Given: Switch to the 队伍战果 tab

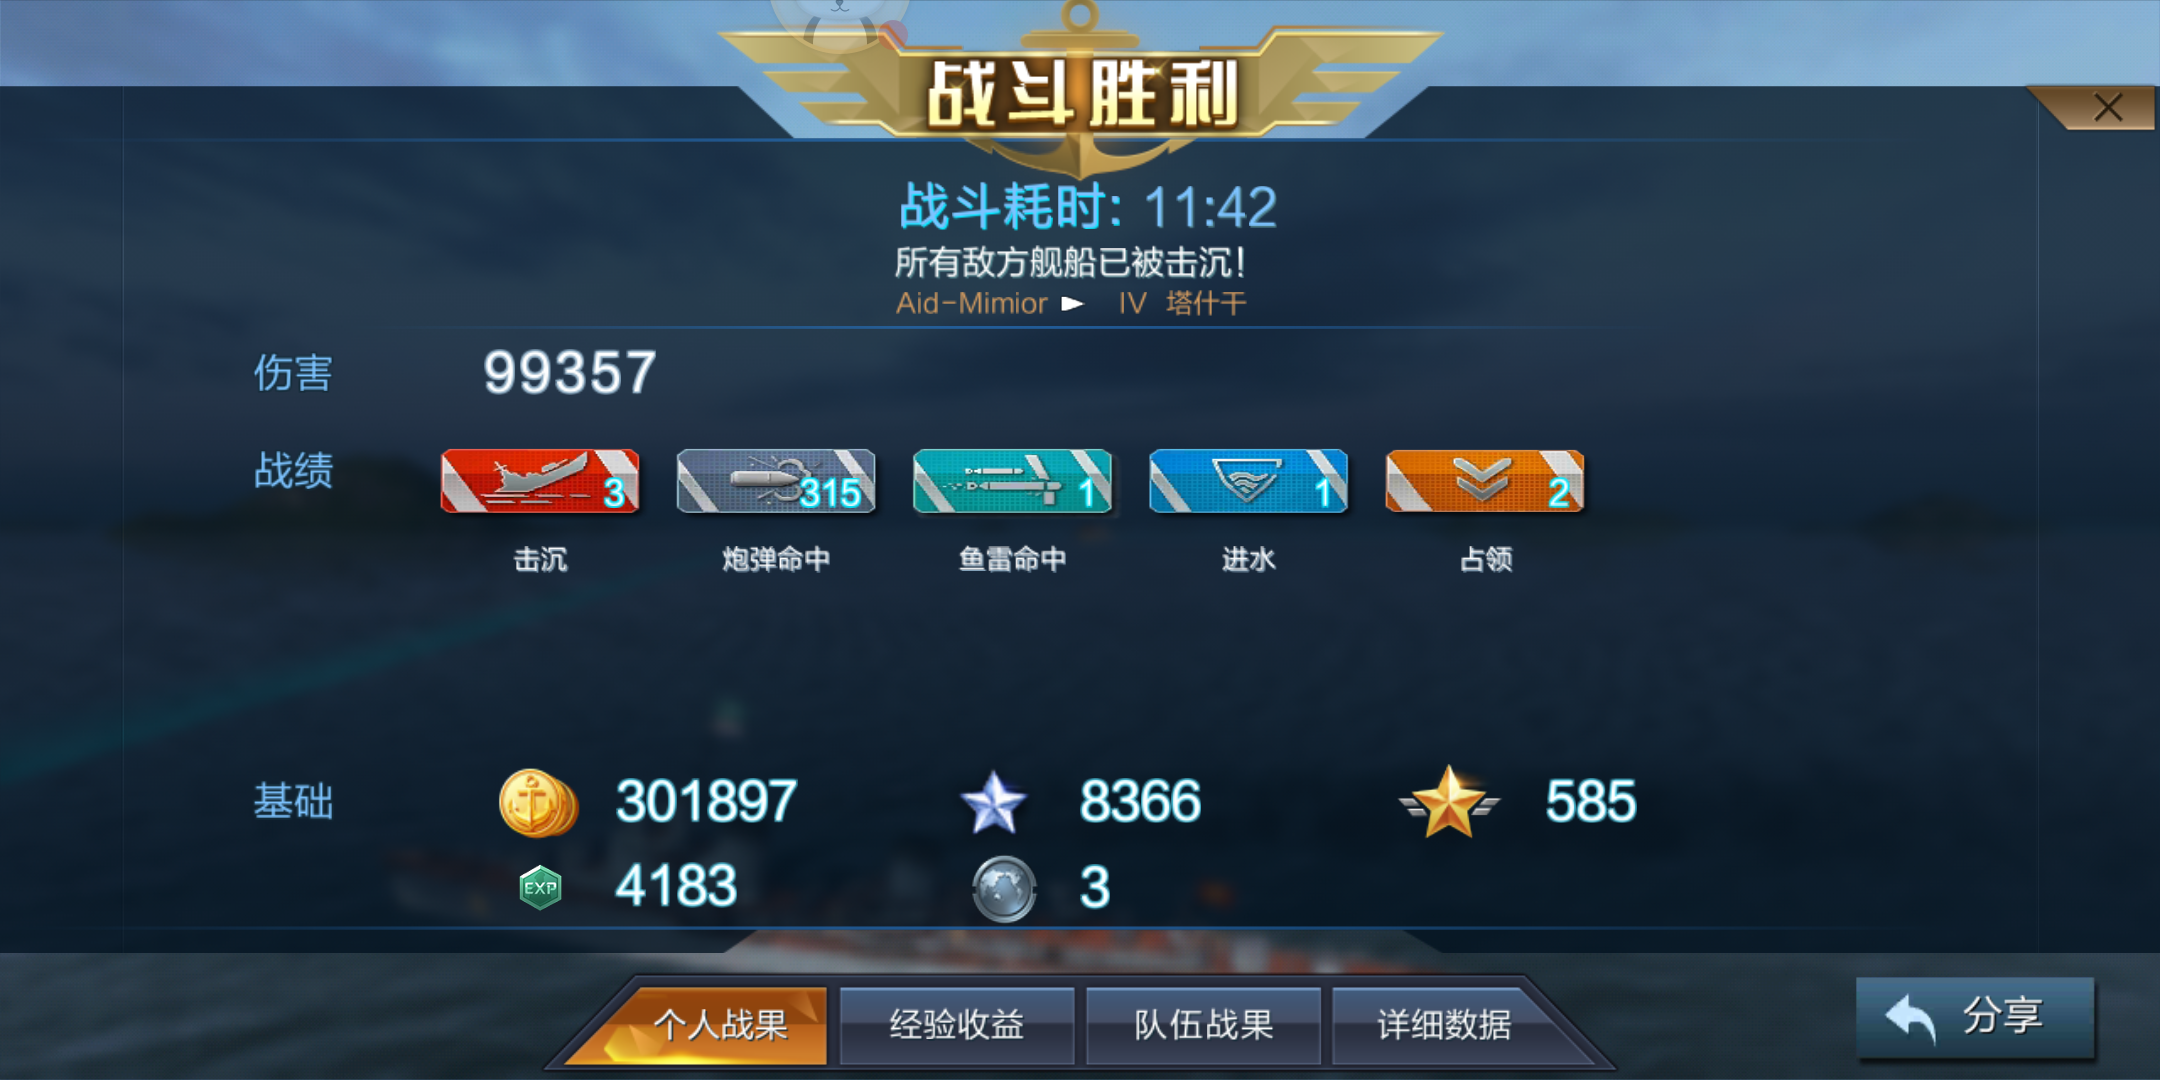Looking at the screenshot, I should point(1203,1025).
